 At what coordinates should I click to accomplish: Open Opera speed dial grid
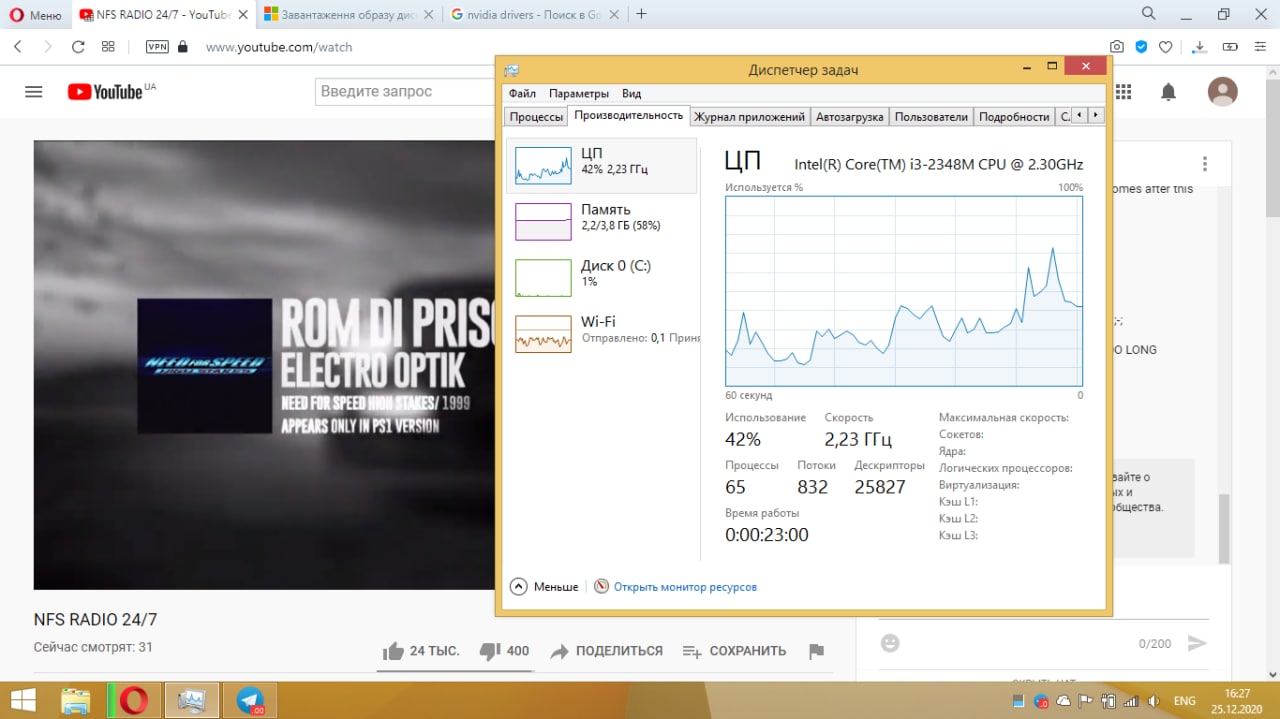[x=108, y=46]
